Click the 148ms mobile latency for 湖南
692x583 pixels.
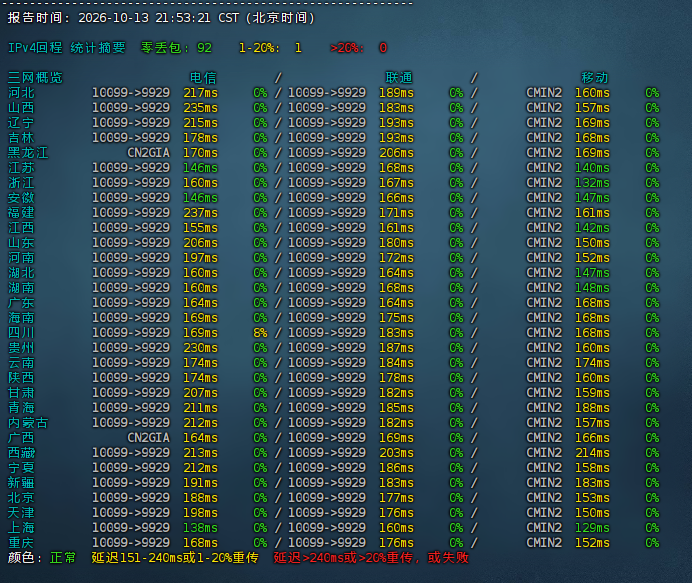[x=592, y=288]
